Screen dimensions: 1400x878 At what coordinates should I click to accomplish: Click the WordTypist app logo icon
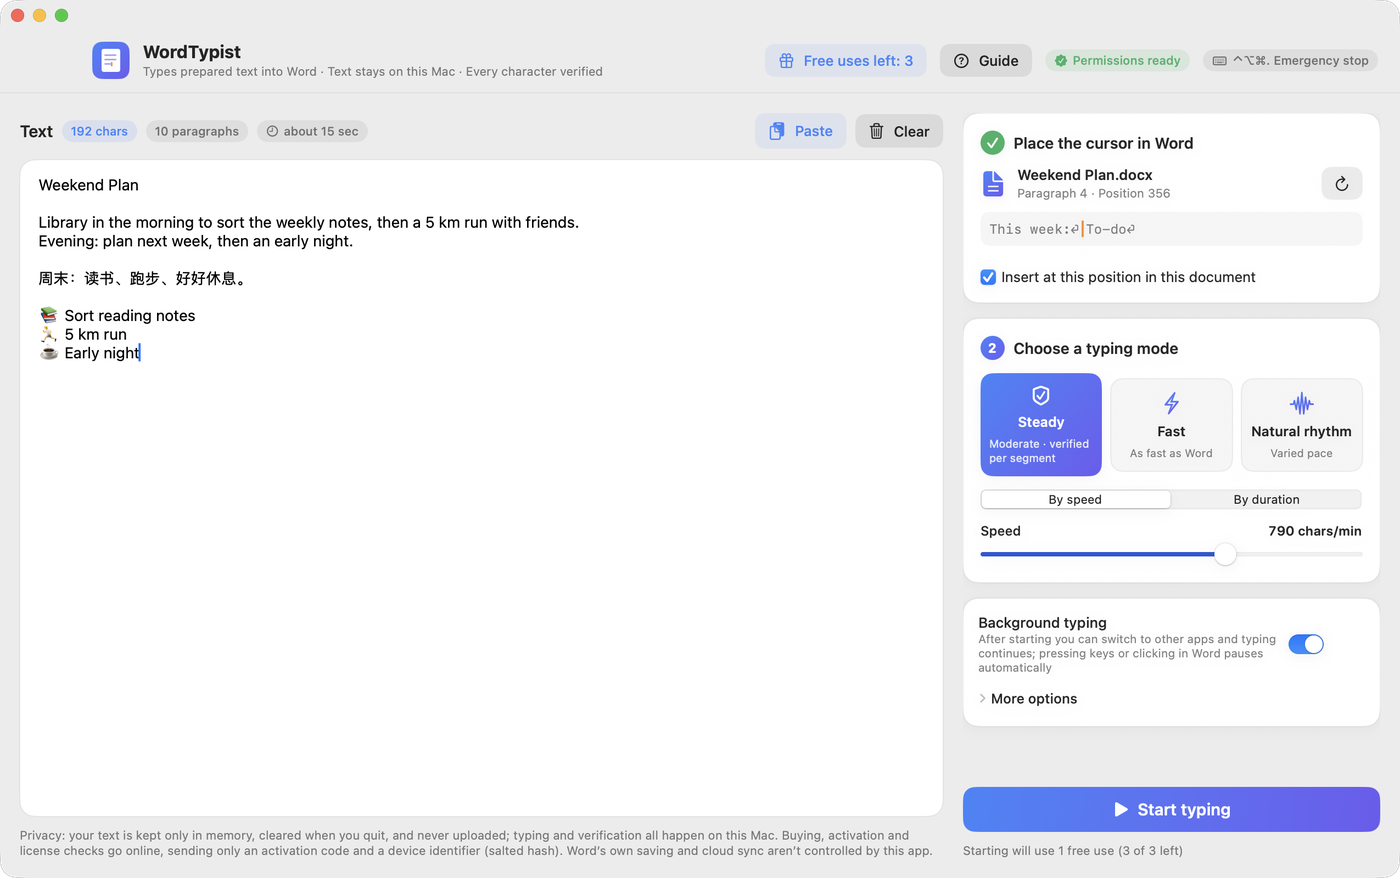click(111, 60)
